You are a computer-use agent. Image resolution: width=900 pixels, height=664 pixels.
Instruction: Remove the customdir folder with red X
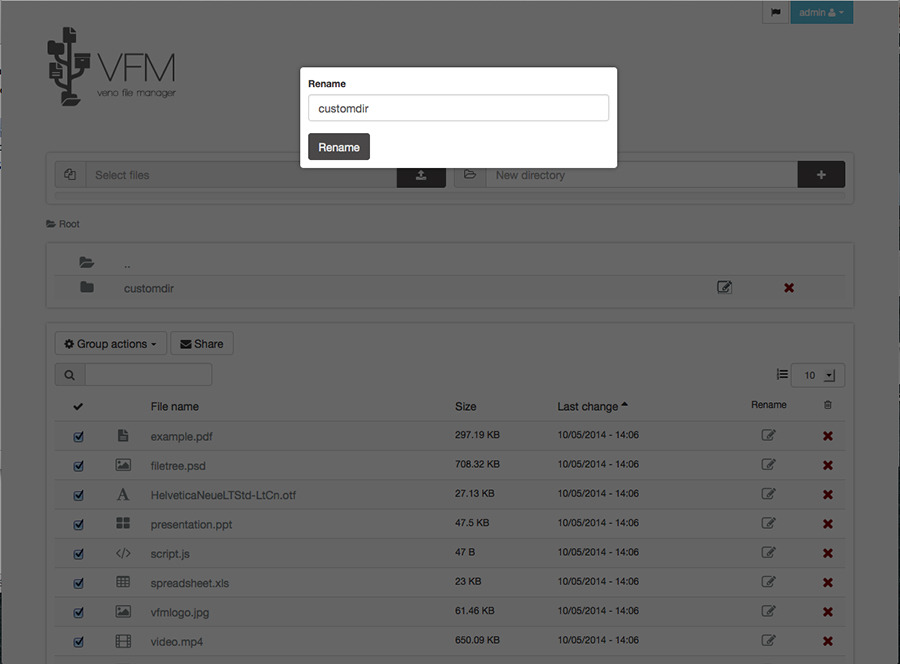[788, 288]
